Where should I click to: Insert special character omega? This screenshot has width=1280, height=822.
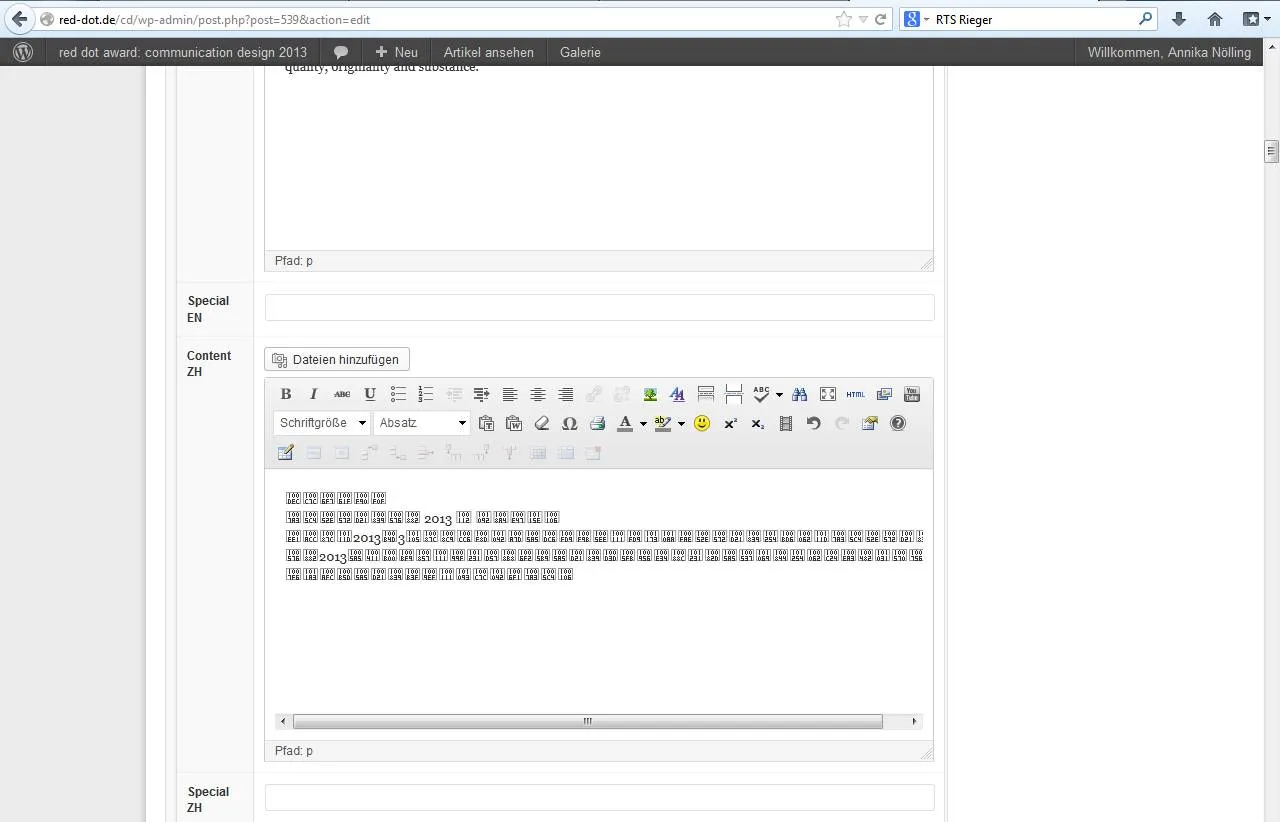click(x=570, y=423)
